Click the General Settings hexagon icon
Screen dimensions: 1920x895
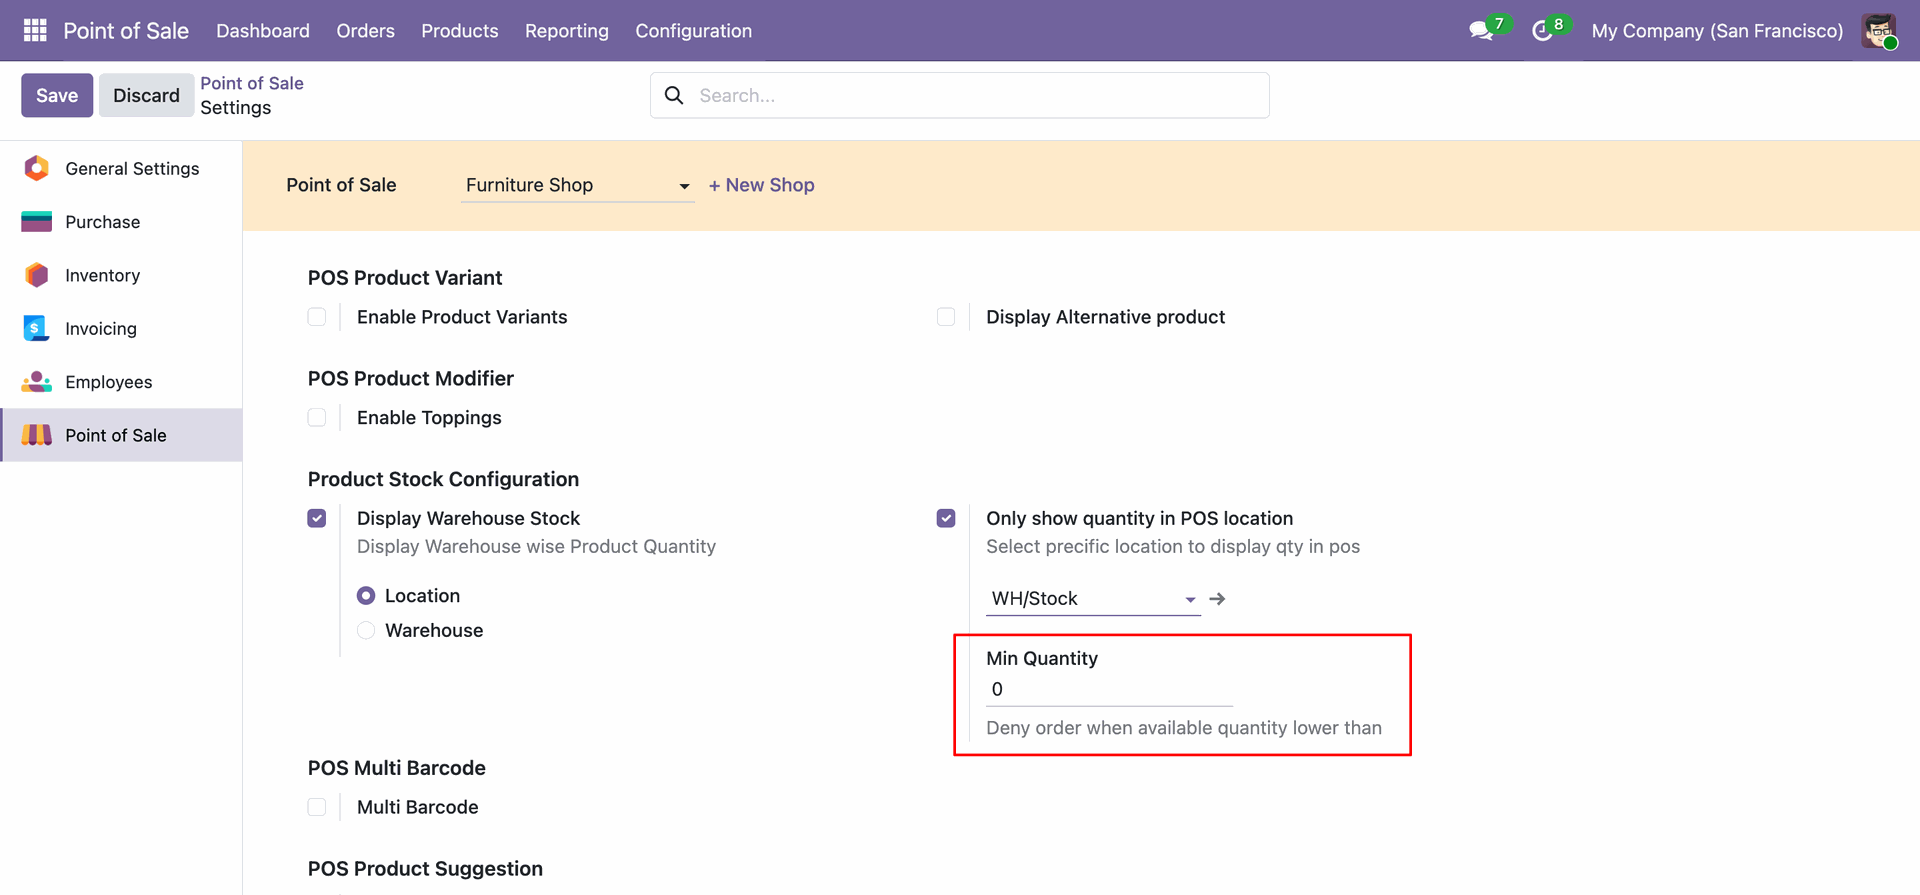37,168
